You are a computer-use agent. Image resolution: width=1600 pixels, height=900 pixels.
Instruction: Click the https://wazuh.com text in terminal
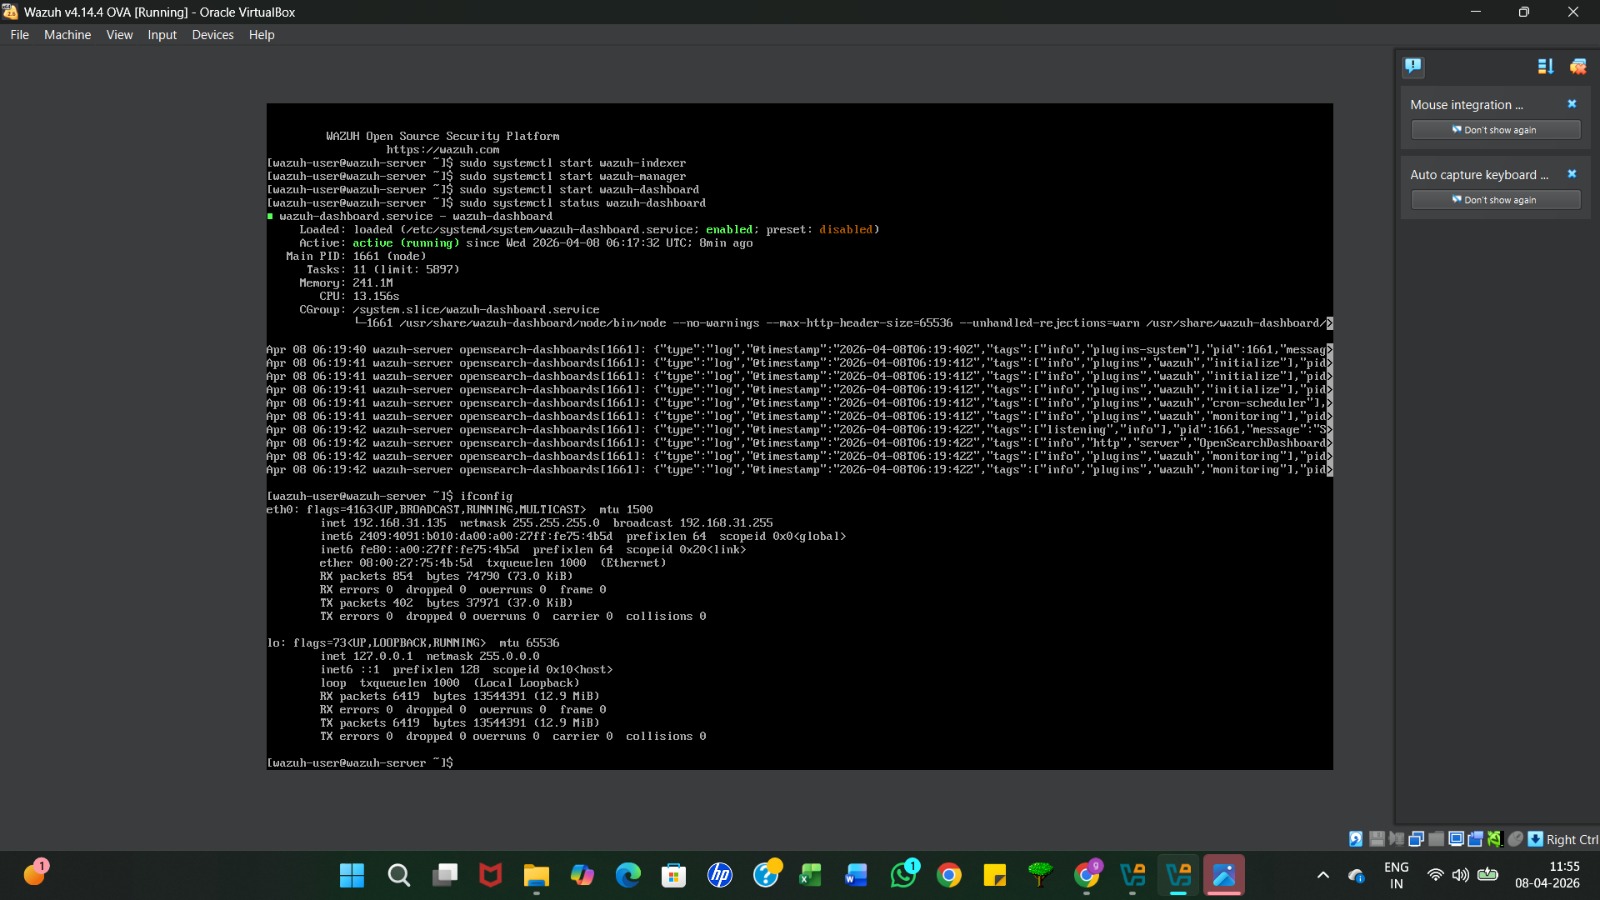point(443,150)
